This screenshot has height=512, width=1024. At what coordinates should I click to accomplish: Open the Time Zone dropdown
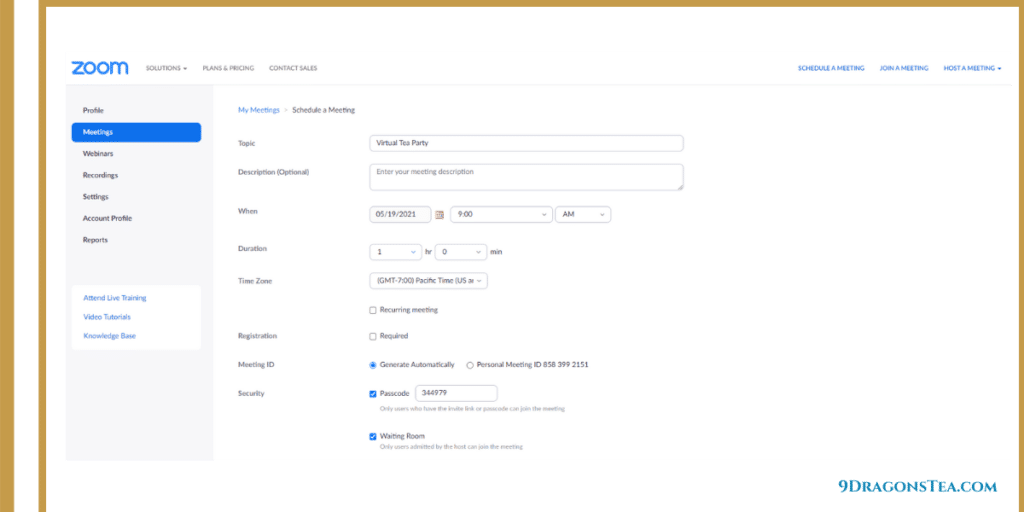click(x=428, y=281)
